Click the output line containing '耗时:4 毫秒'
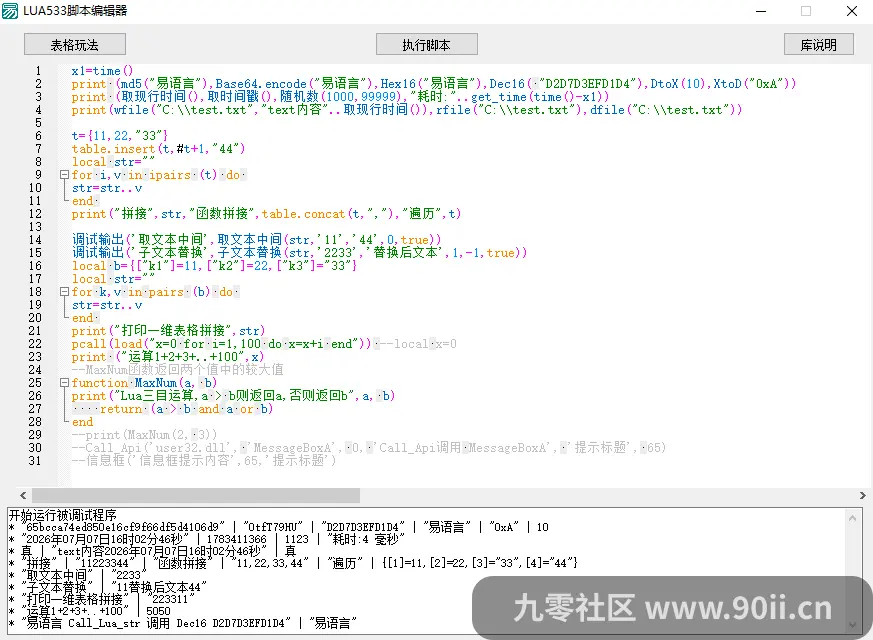 point(207,539)
